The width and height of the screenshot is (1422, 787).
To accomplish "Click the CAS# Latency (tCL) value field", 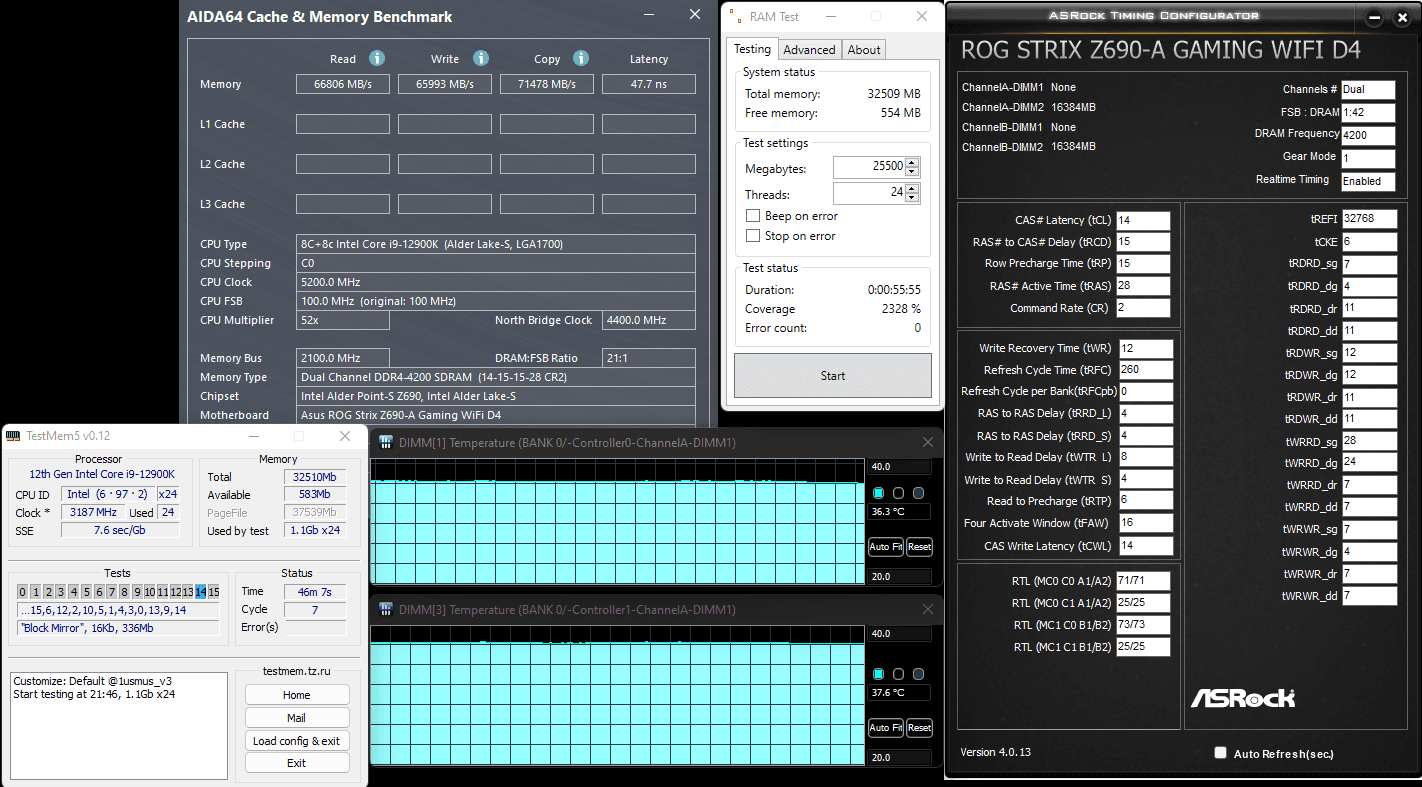I will [x=1143, y=220].
